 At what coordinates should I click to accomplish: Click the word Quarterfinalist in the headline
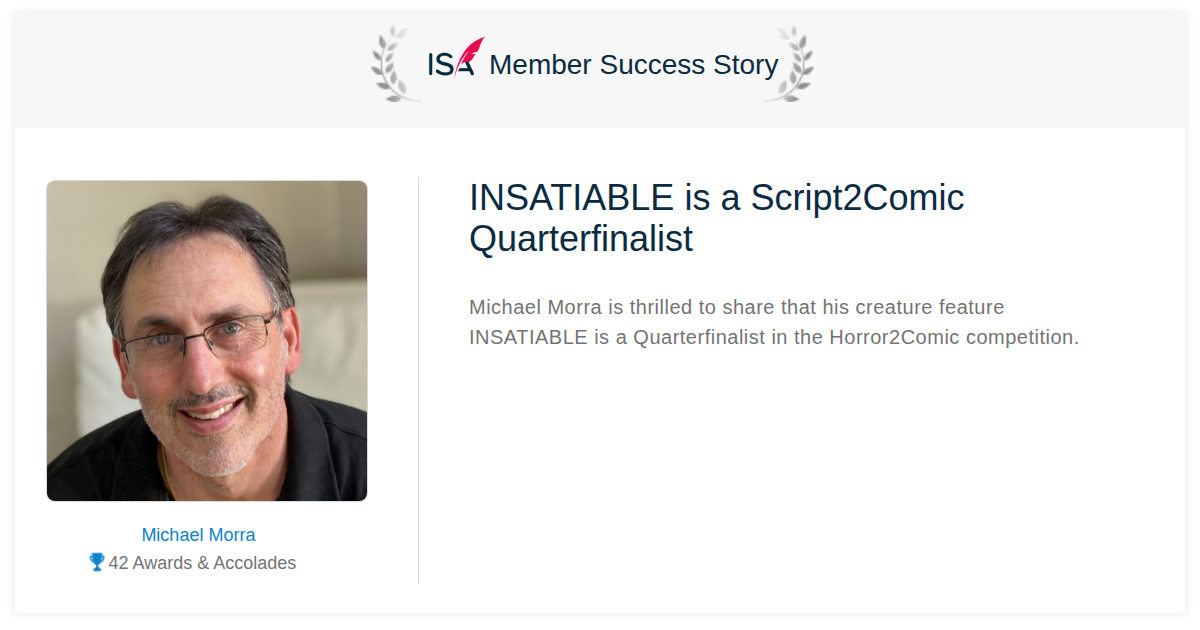pyautogui.click(x=581, y=240)
